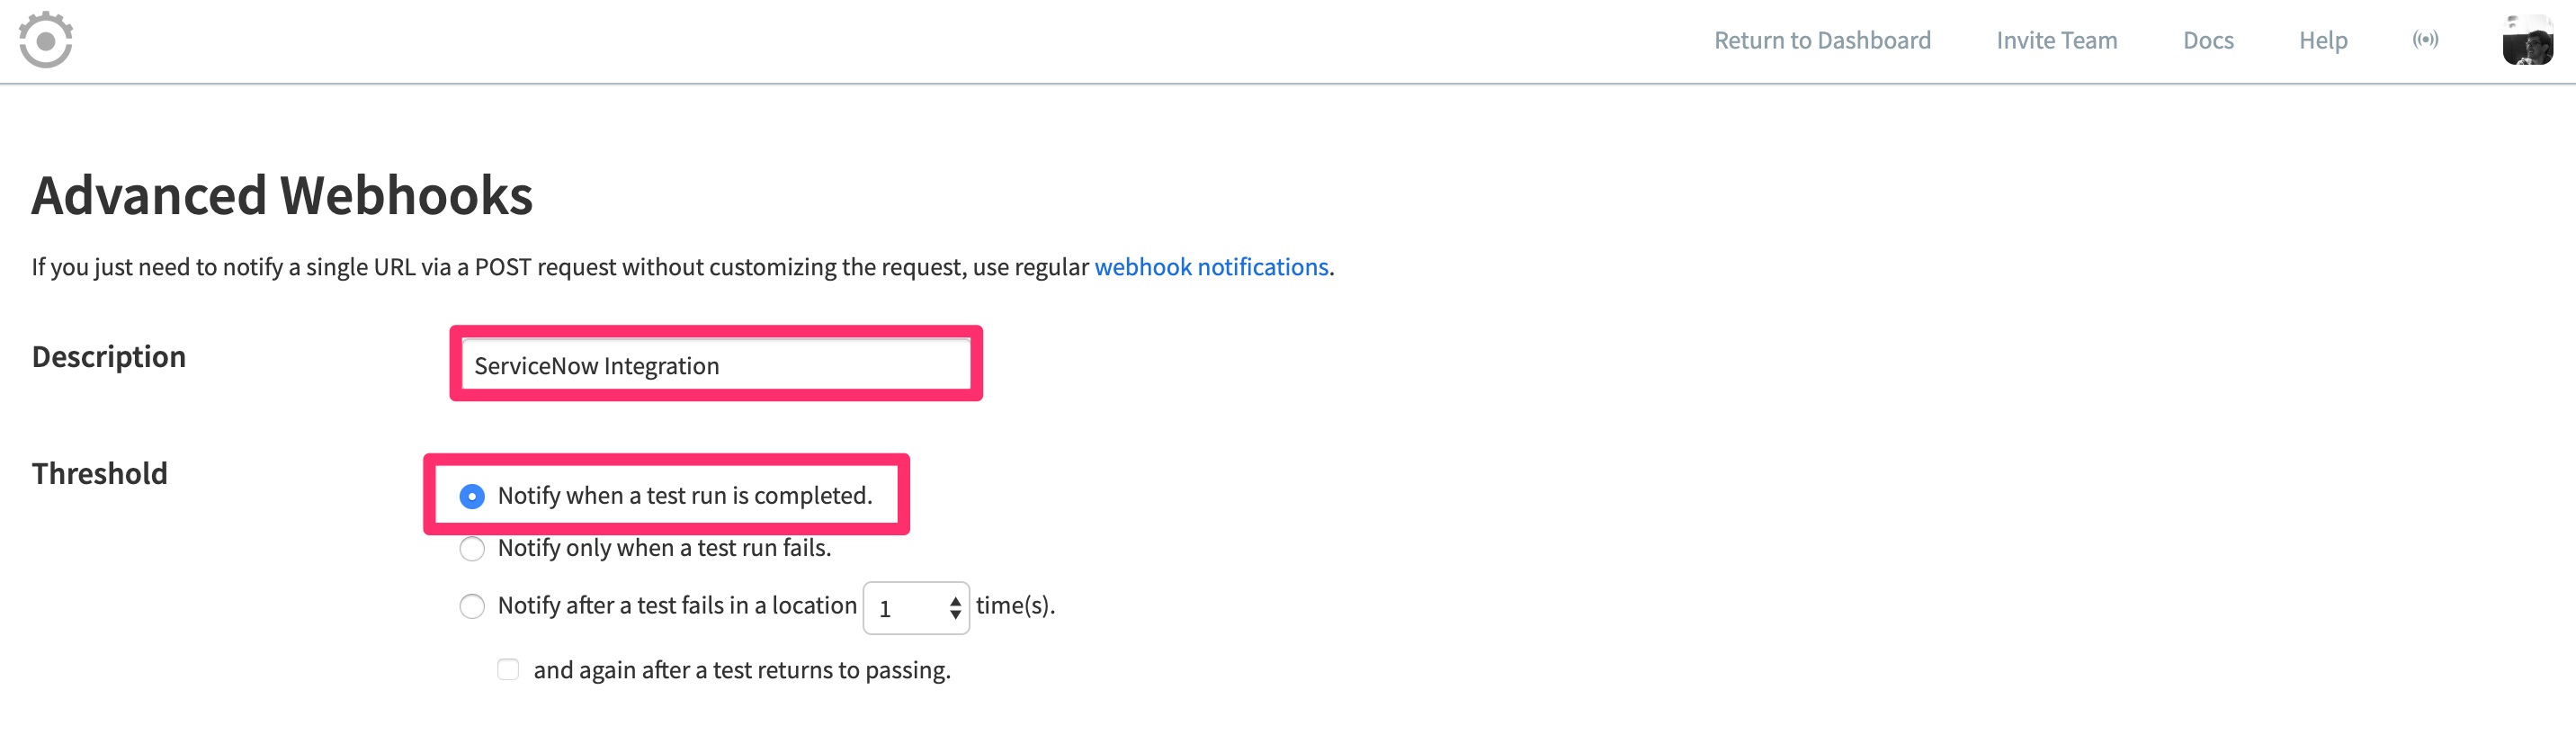Image resolution: width=2576 pixels, height=744 pixels.
Task: Click the Runscope gear logo icon
Action: pos(46,40)
